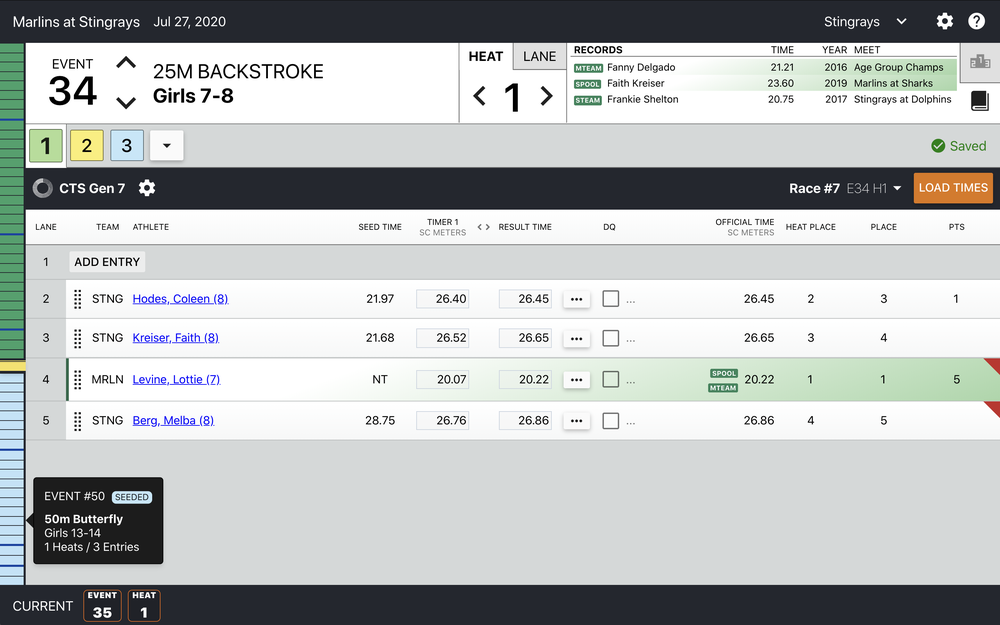Edit result time 26.45 for Hodes
1000x625 pixels.
tap(526, 299)
